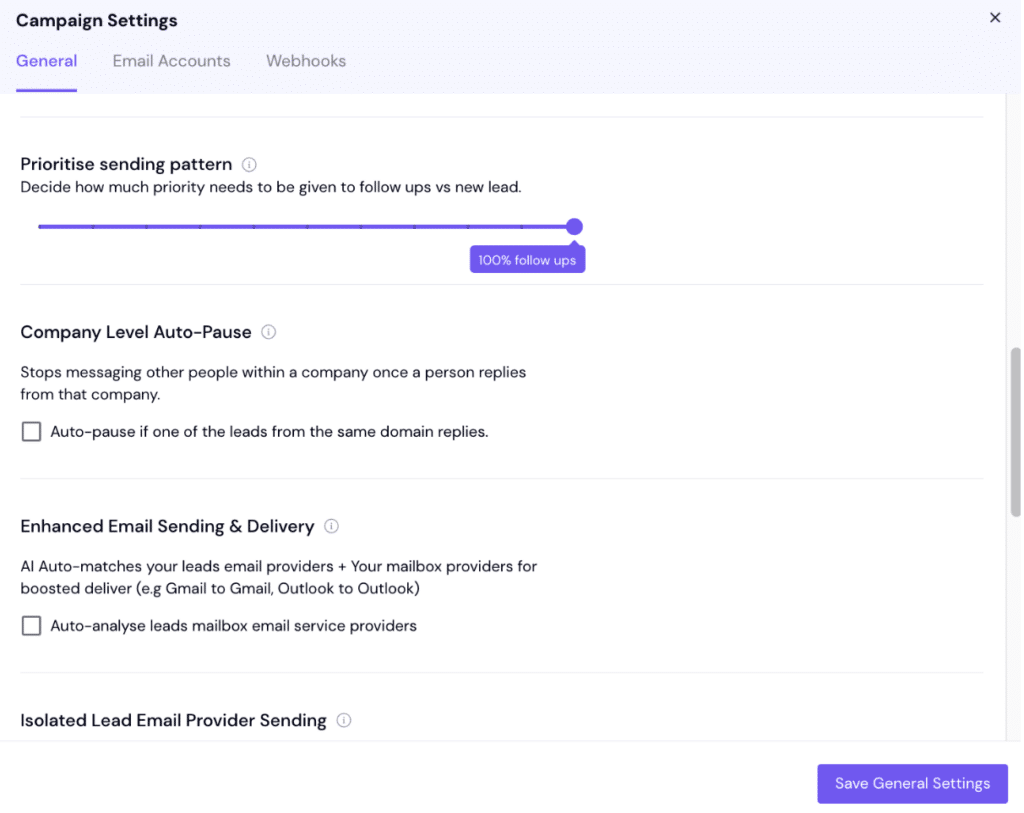Open the Prioritise sending pattern info tooltip
The width and height of the screenshot is (1024, 813).
click(248, 164)
